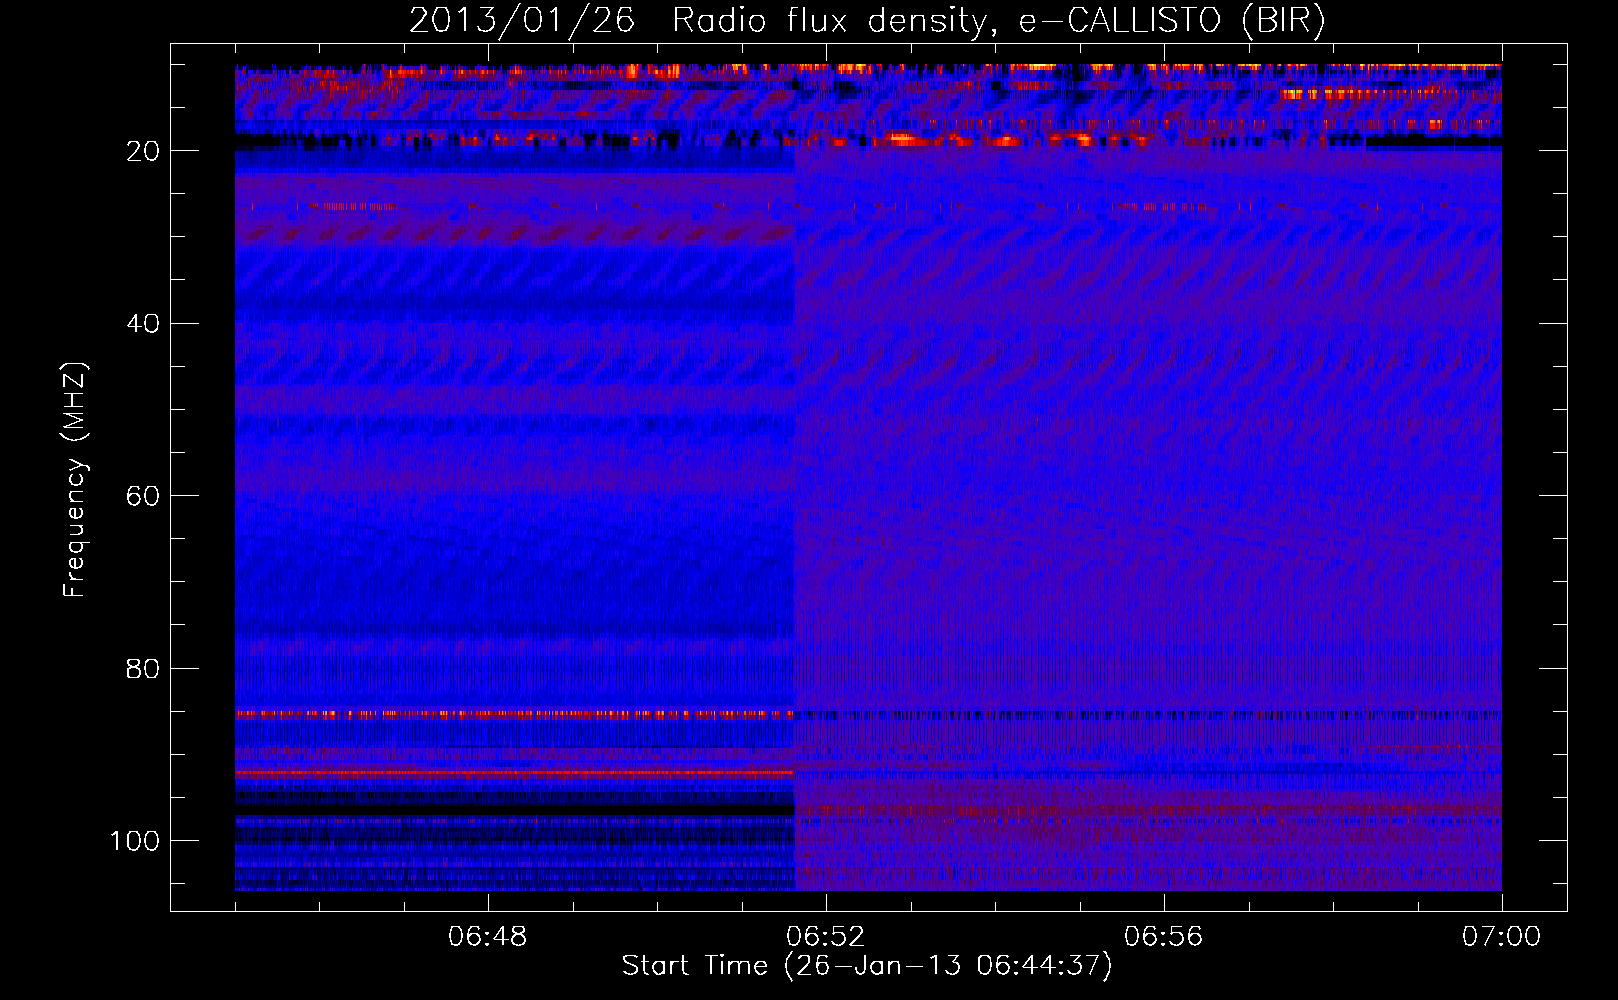Image resolution: width=1618 pixels, height=1000 pixels.
Task: Click the '20' frequency tick label
Action: [143, 151]
